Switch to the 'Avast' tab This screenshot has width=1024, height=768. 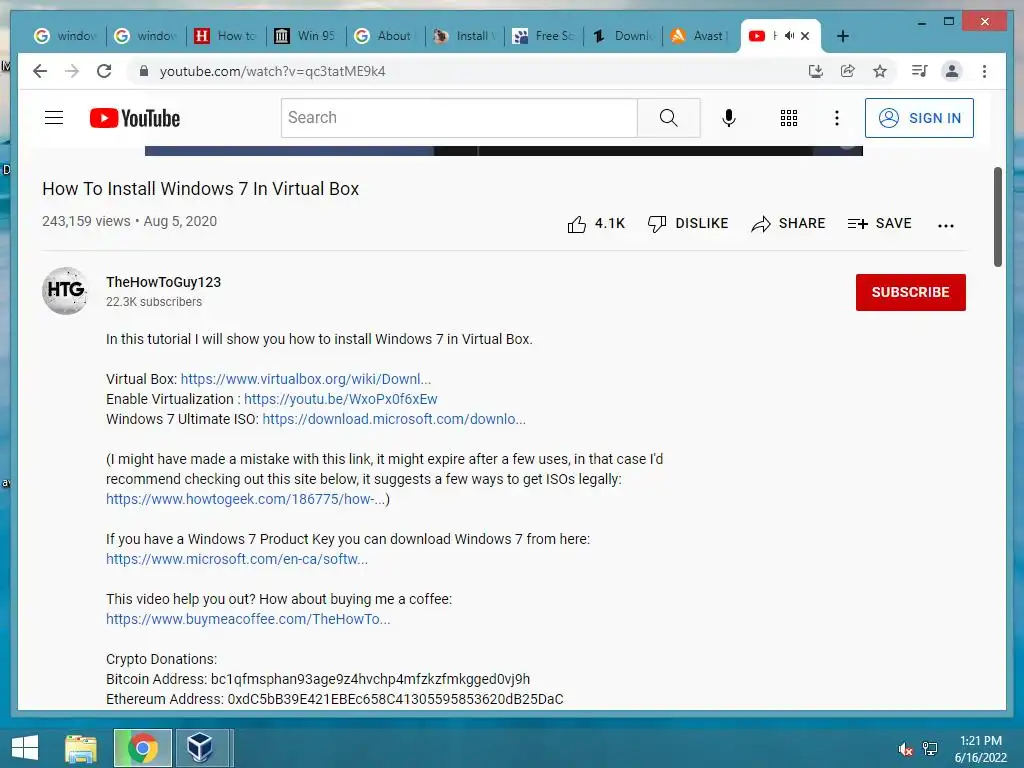tap(703, 36)
